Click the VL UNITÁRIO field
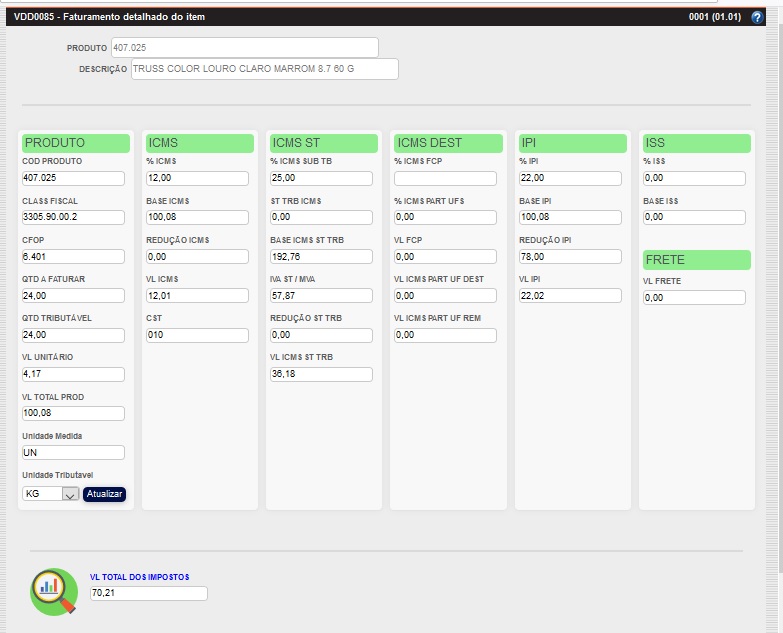The image size is (783, 633). pos(73,374)
